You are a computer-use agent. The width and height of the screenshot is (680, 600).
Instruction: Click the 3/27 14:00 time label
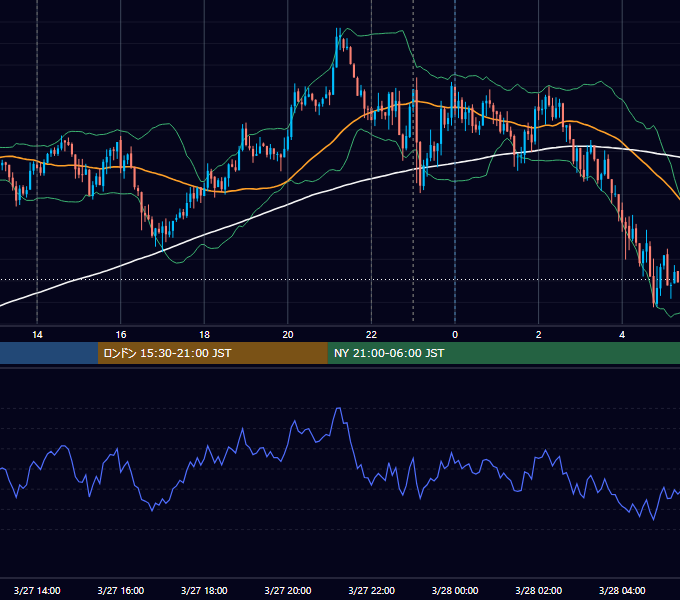point(37,590)
